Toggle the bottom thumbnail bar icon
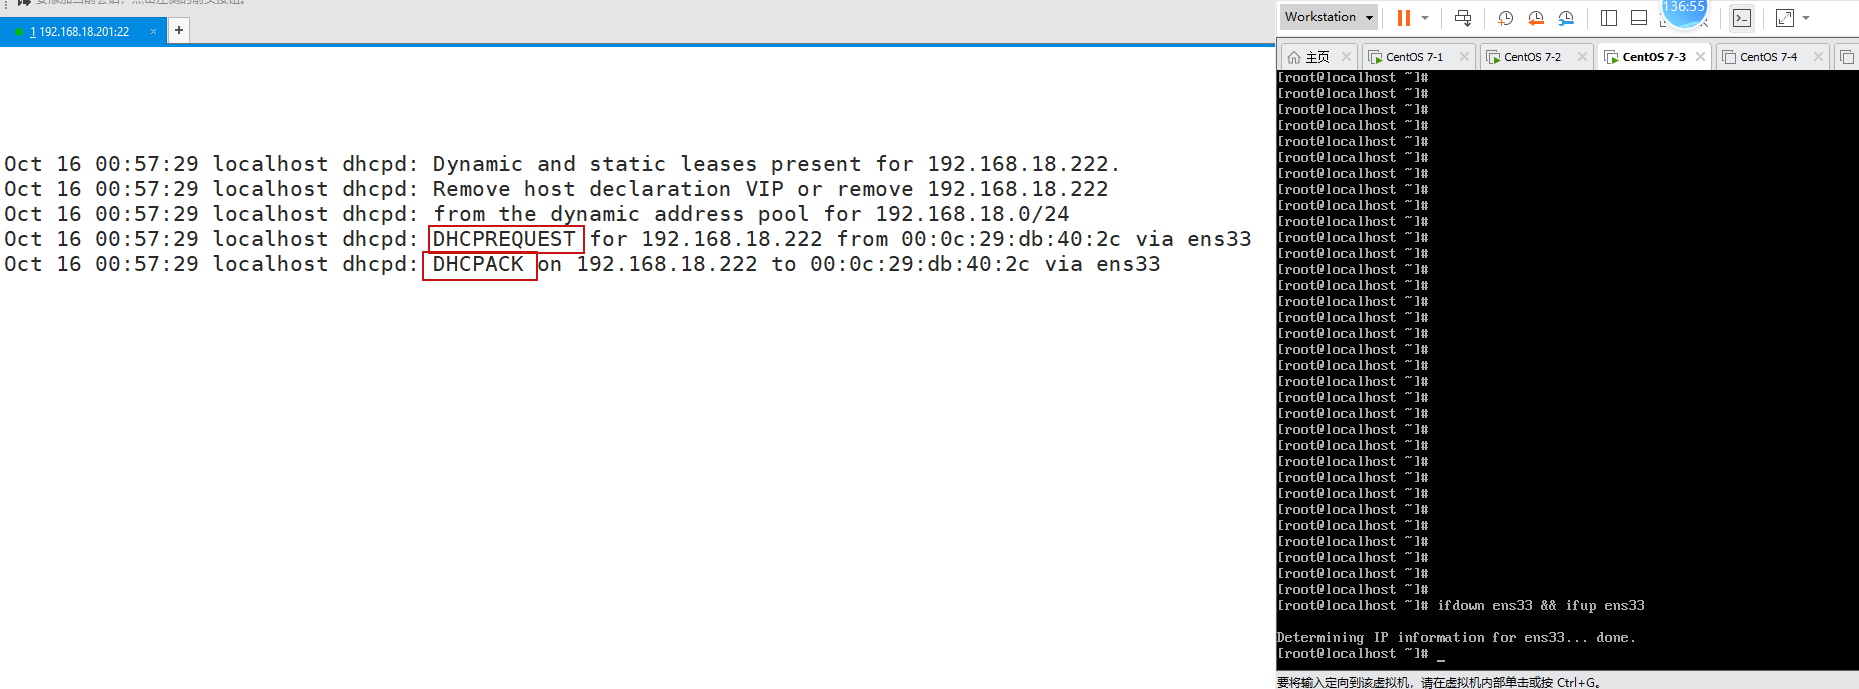The width and height of the screenshot is (1859, 689). (x=1638, y=17)
